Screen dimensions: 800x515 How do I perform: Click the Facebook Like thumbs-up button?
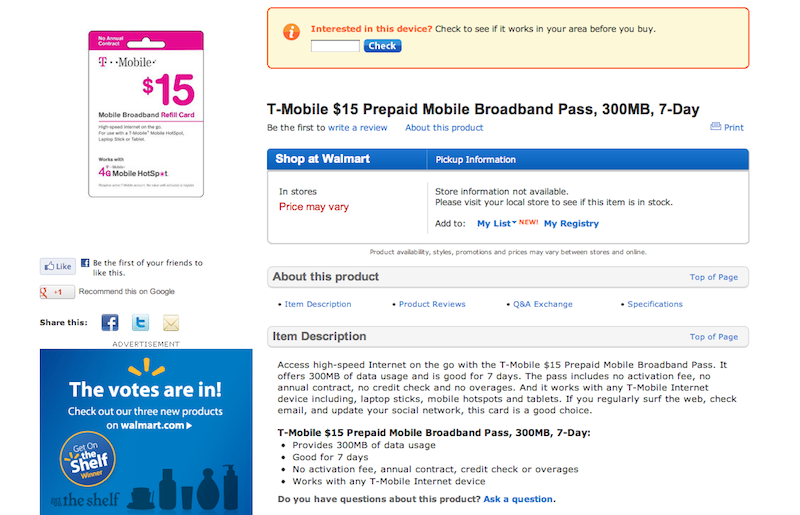pos(58,266)
